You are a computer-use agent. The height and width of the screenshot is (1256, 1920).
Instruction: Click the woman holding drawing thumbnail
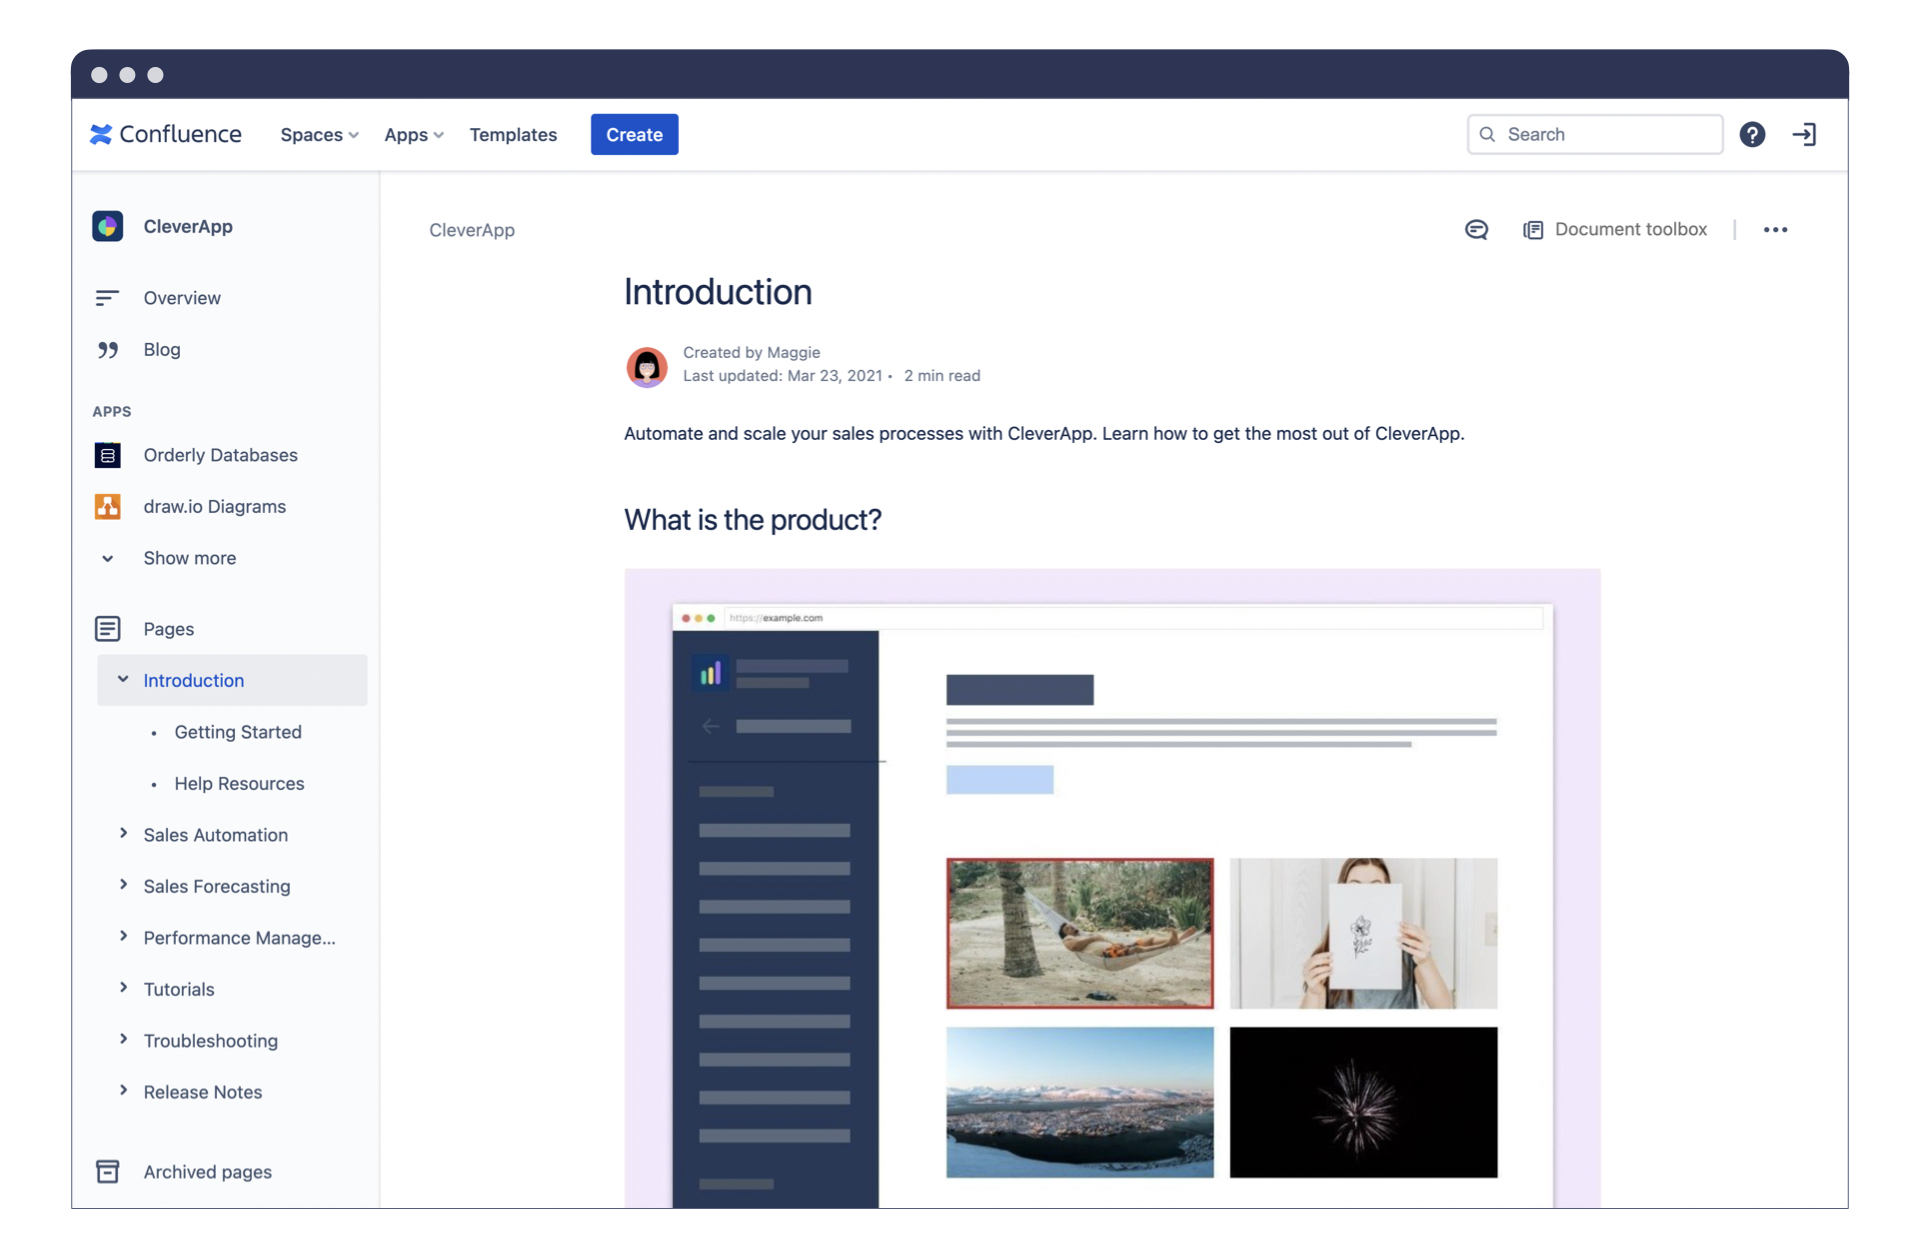(1364, 933)
